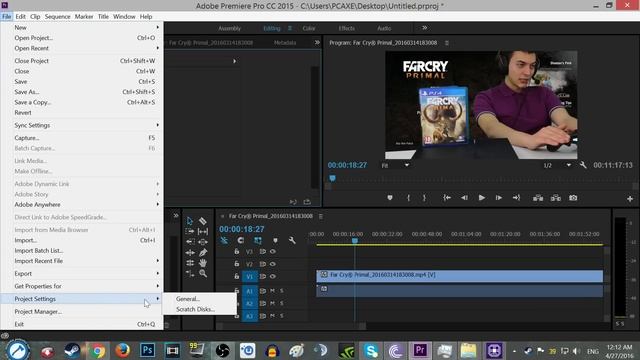Toggle Linked Selection in the timeline

258,240
